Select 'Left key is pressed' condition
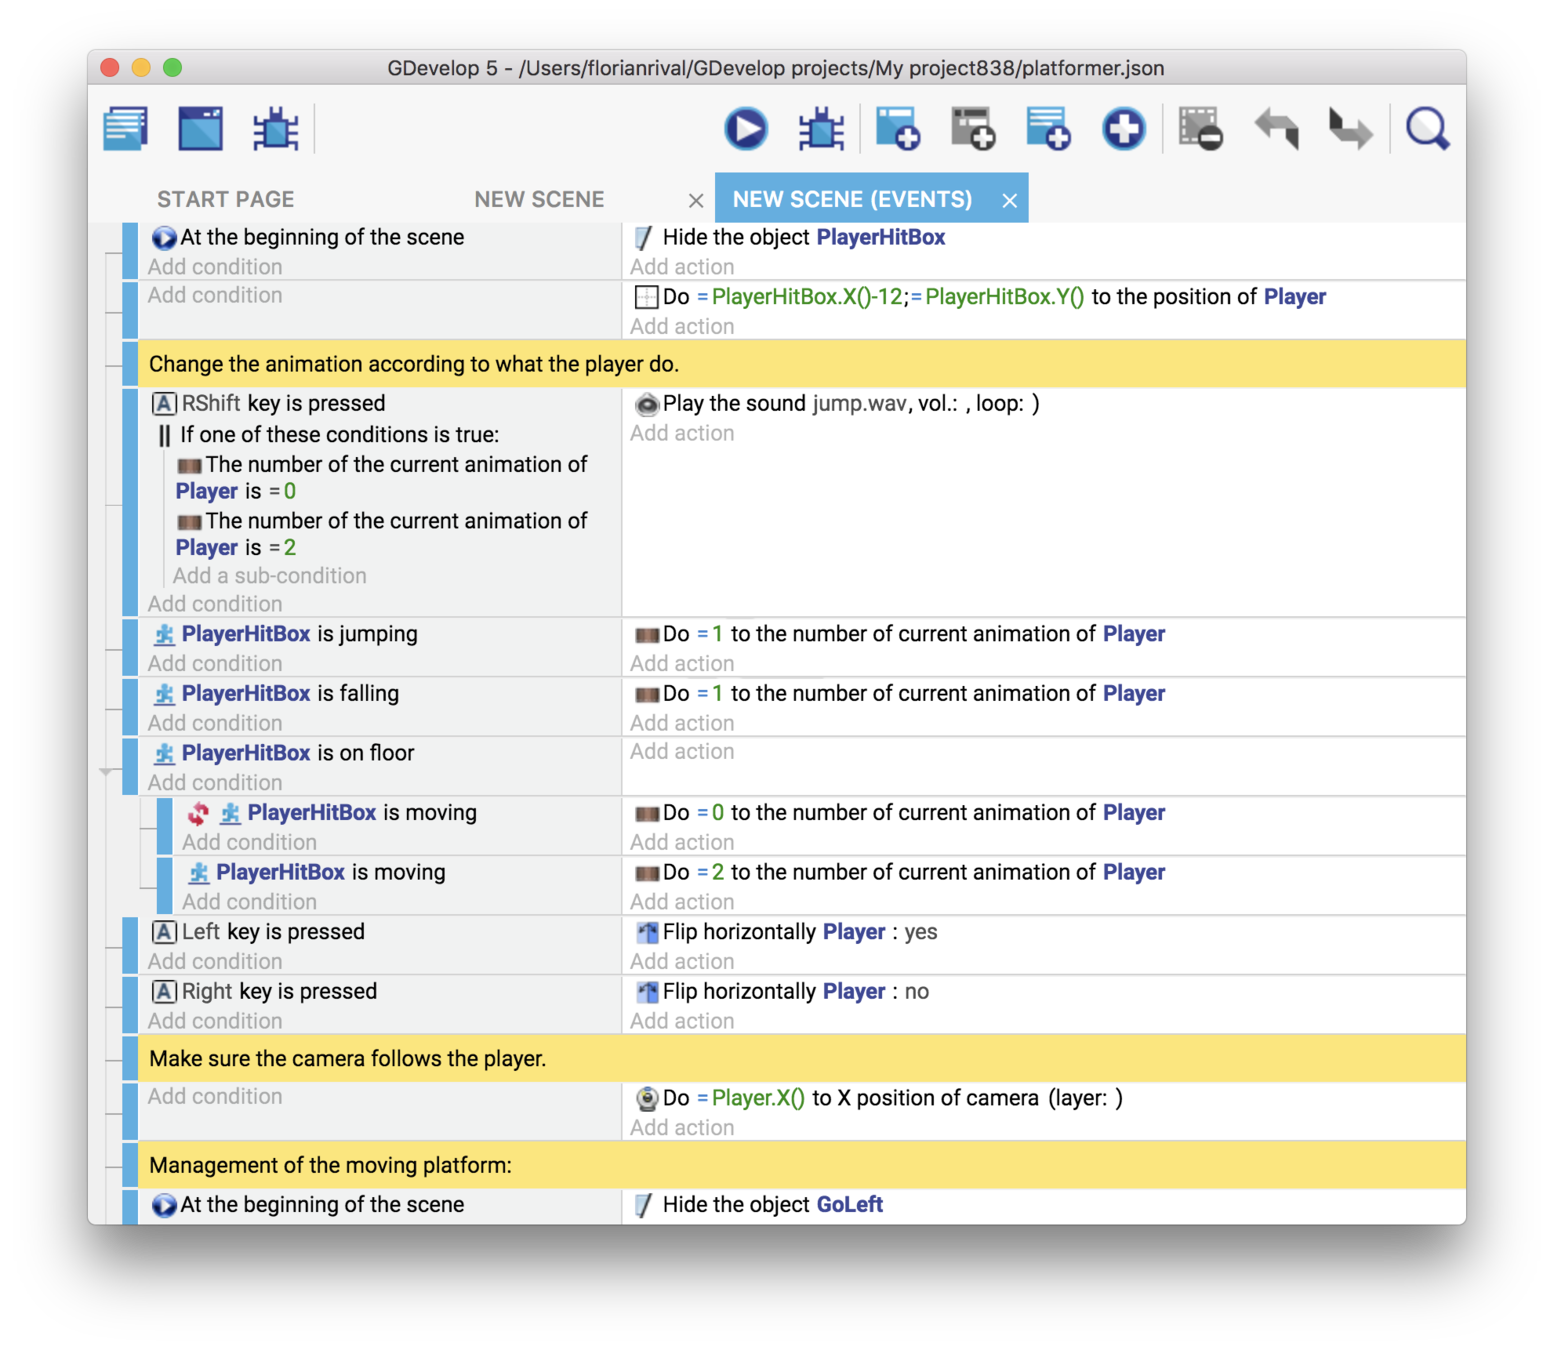 pyautogui.click(x=258, y=932)
